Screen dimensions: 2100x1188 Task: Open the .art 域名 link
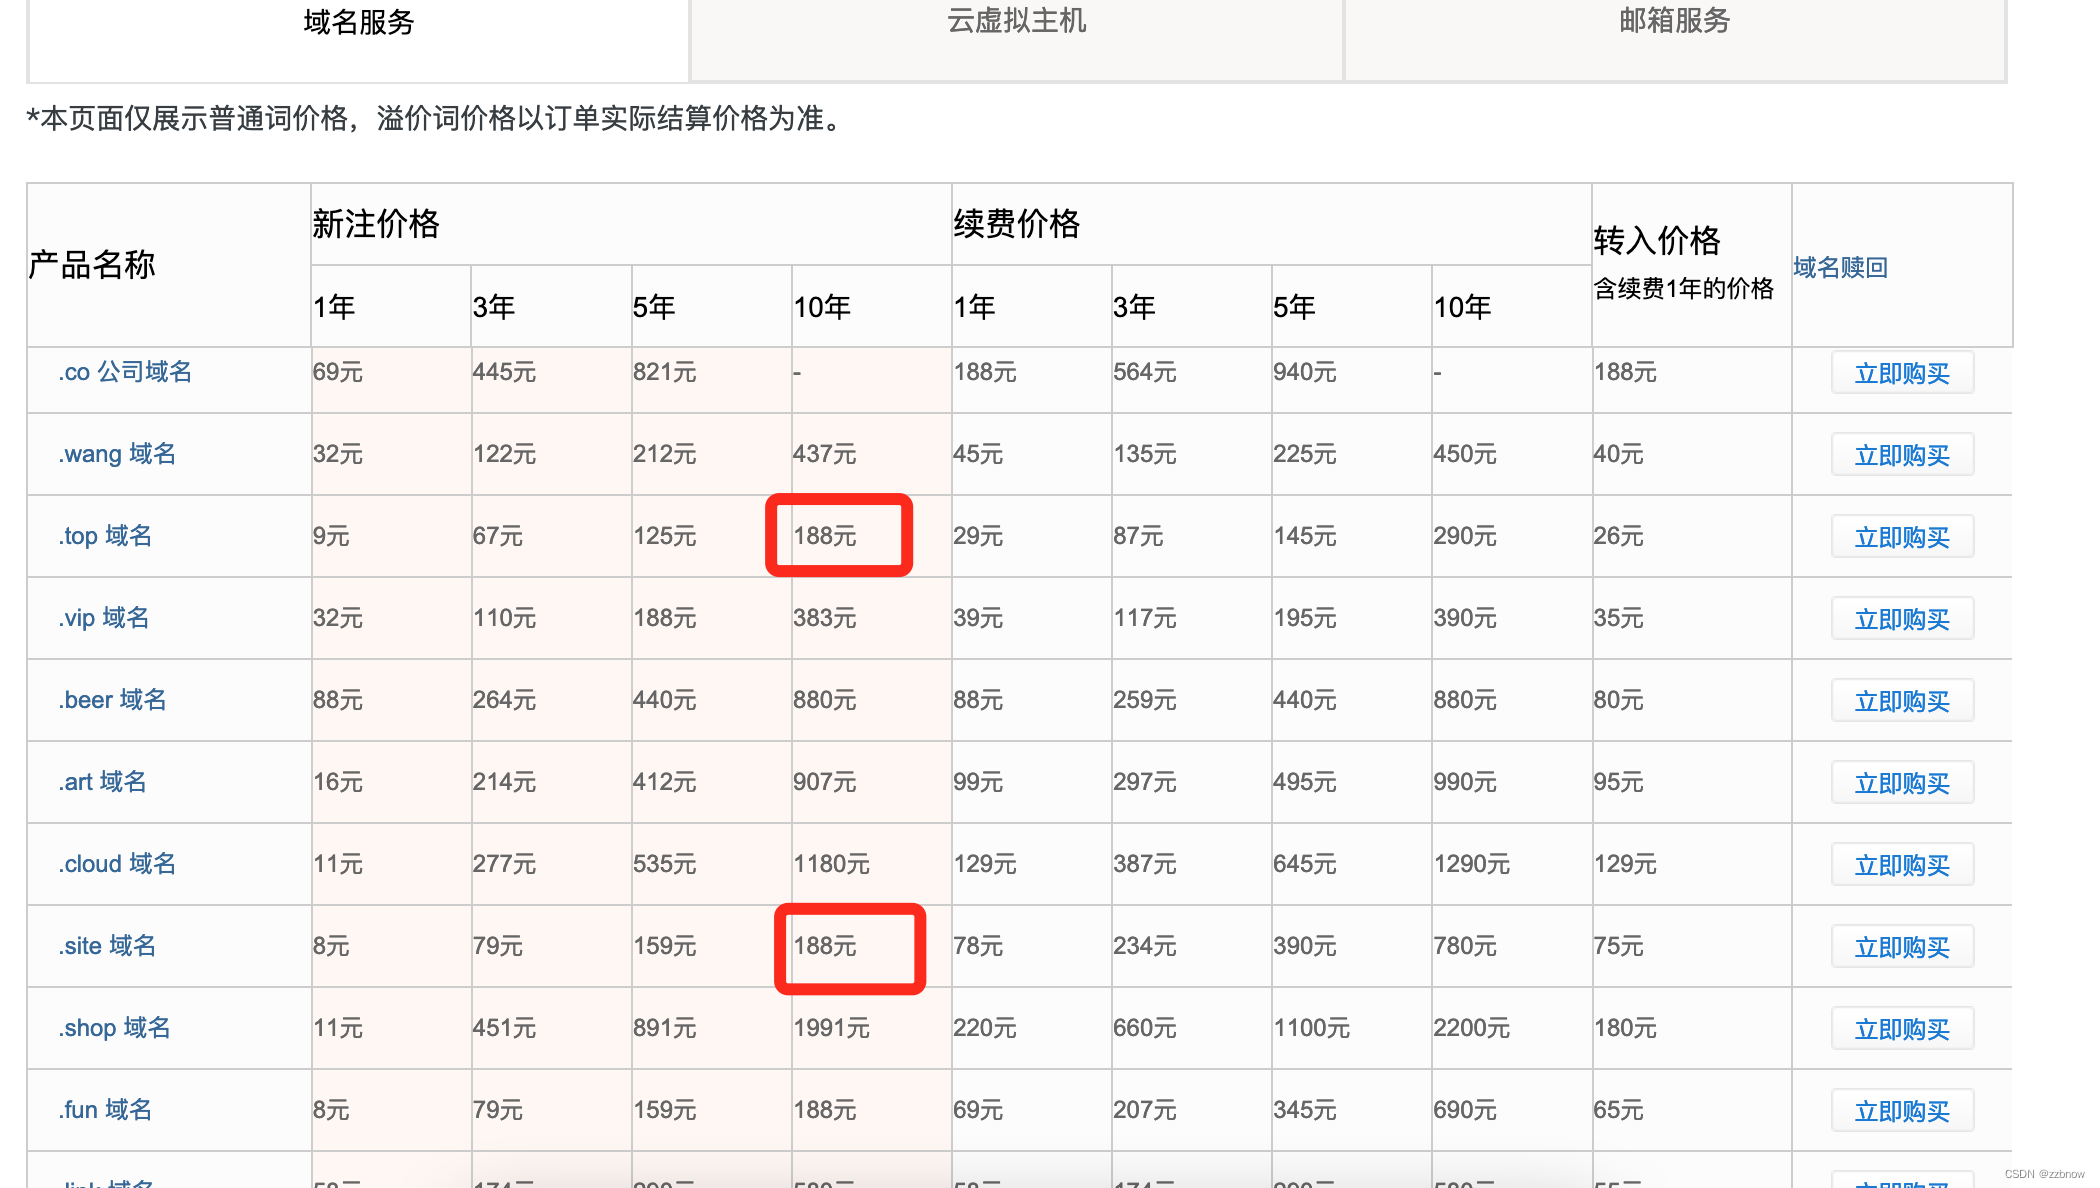pos(102,782)
